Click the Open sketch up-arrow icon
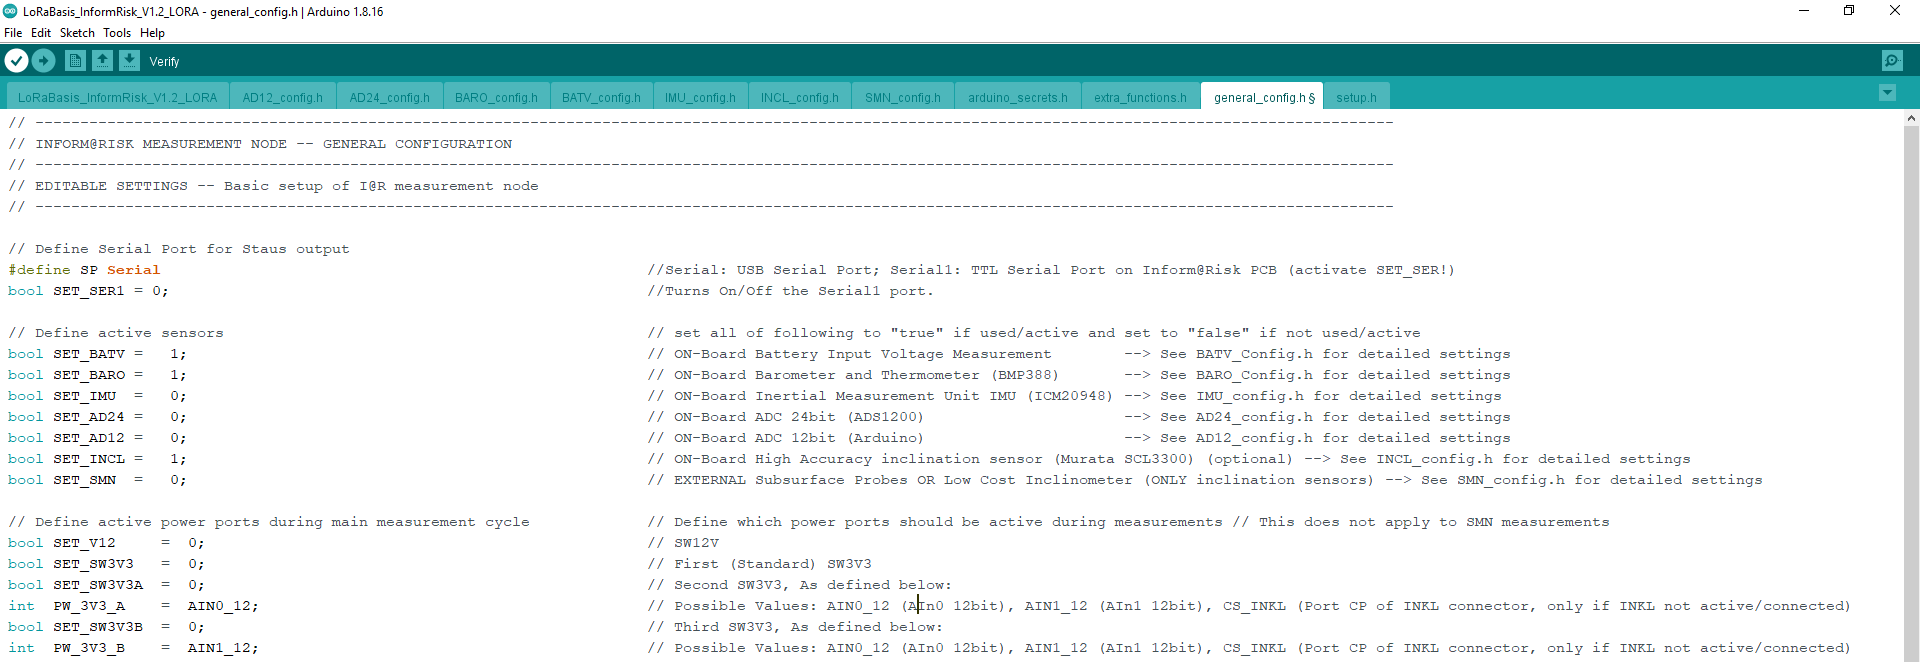Image resolution: width=1920 pixels, height=662 pixels. tap(102, 61)
